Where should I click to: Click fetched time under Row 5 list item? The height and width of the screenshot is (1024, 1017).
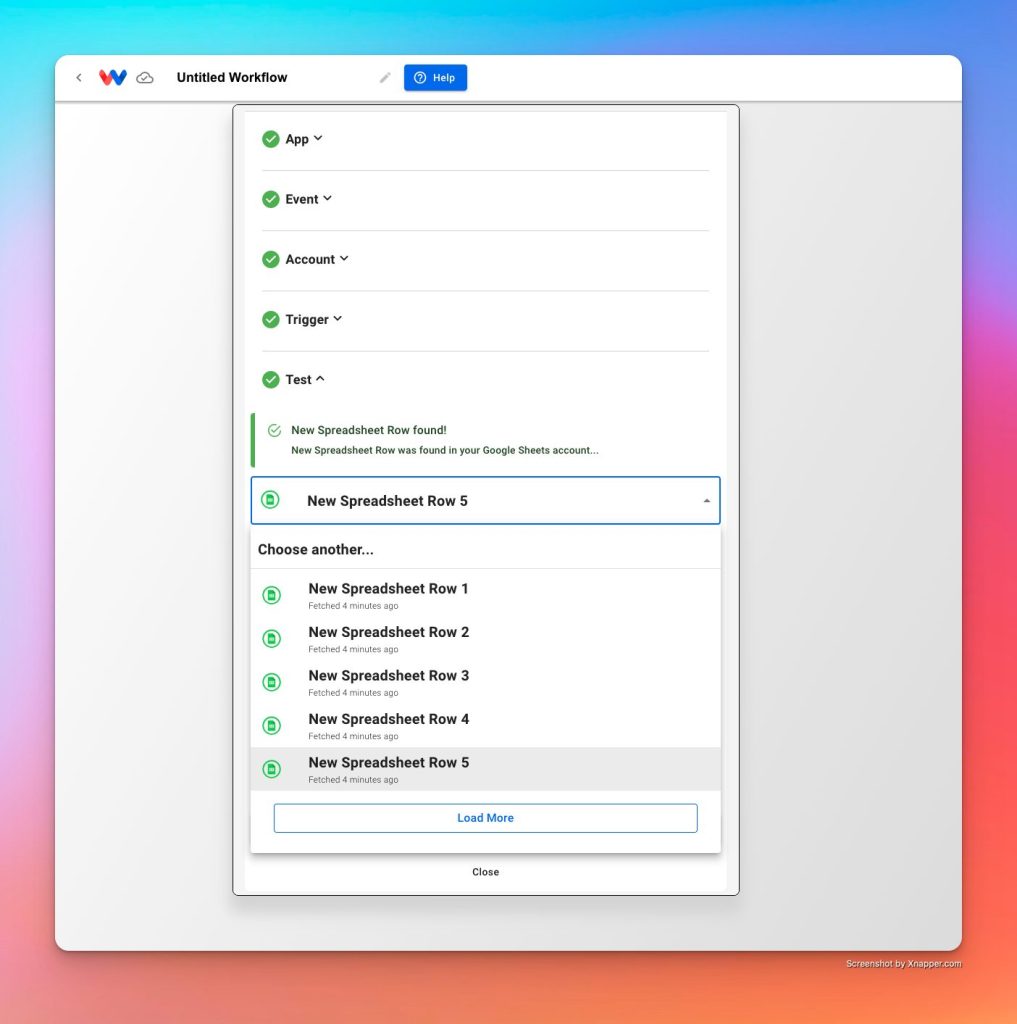click(x=353, y=780)
